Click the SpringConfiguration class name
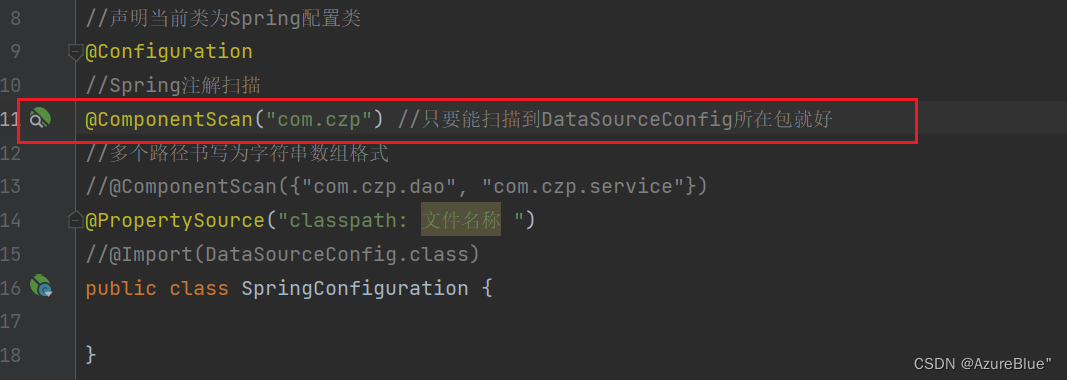1067x380 pixels. point(355,287)
